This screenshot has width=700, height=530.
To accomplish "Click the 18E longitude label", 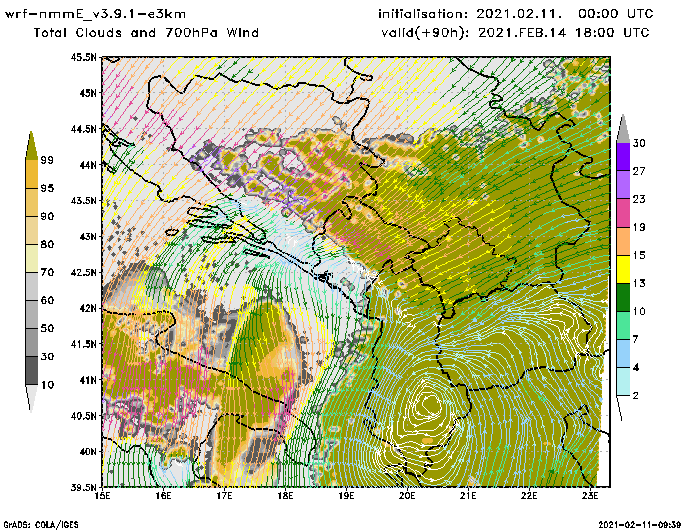I will pyautogui.click(x=285, y=496).
